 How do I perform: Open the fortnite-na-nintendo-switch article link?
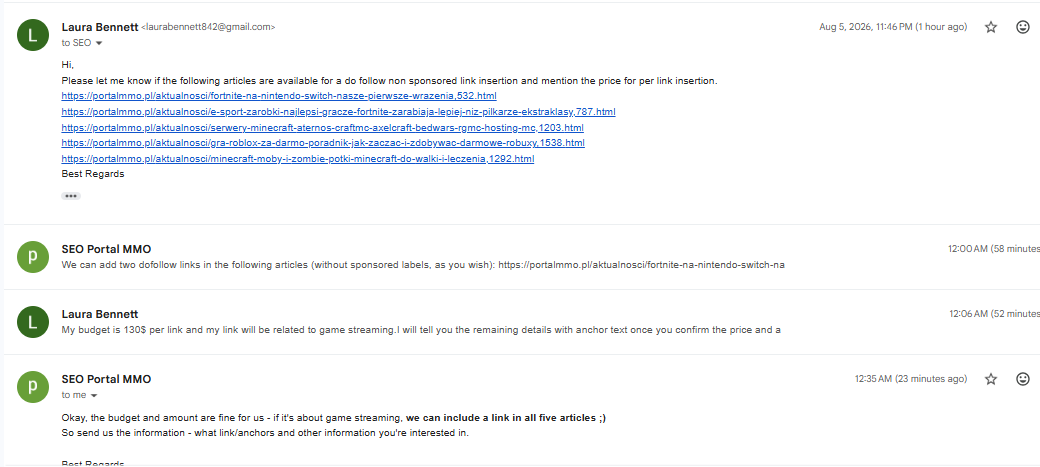coord(279,96)
